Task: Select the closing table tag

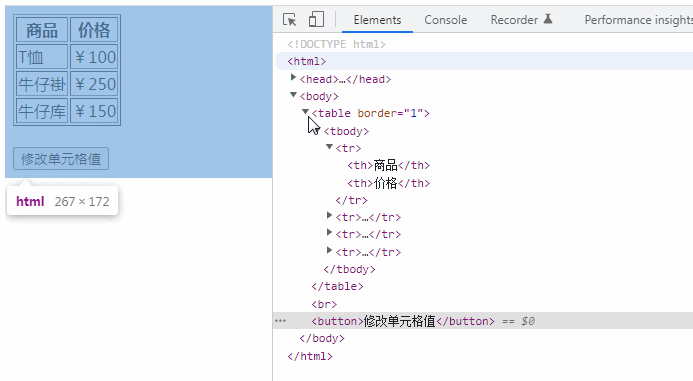Action: pos(337,286)
